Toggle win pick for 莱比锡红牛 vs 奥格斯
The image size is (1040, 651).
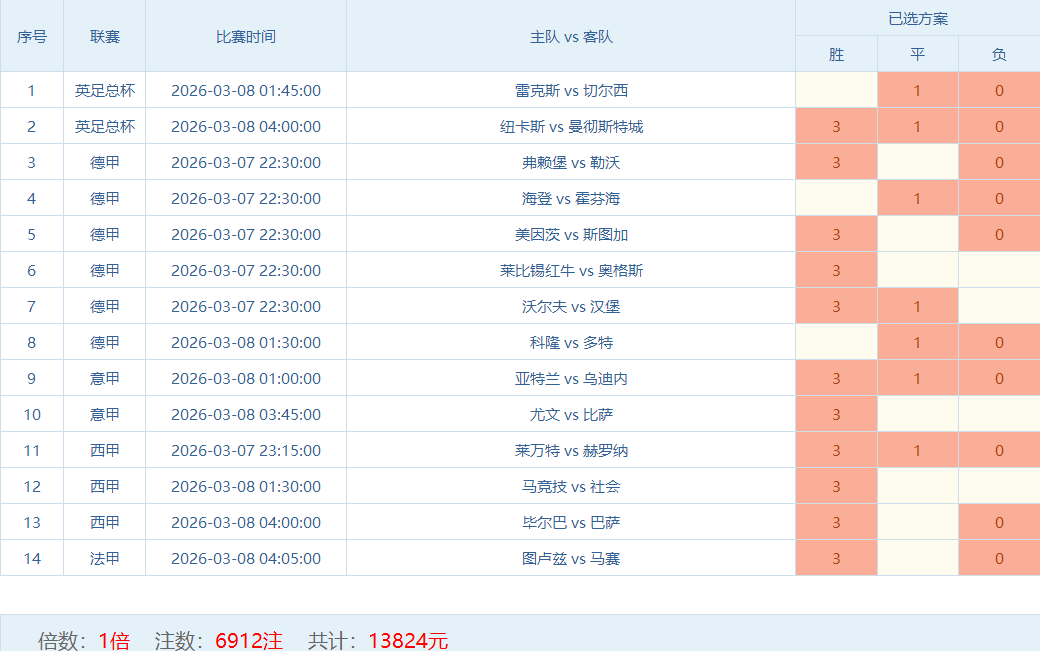click(836, 270)
